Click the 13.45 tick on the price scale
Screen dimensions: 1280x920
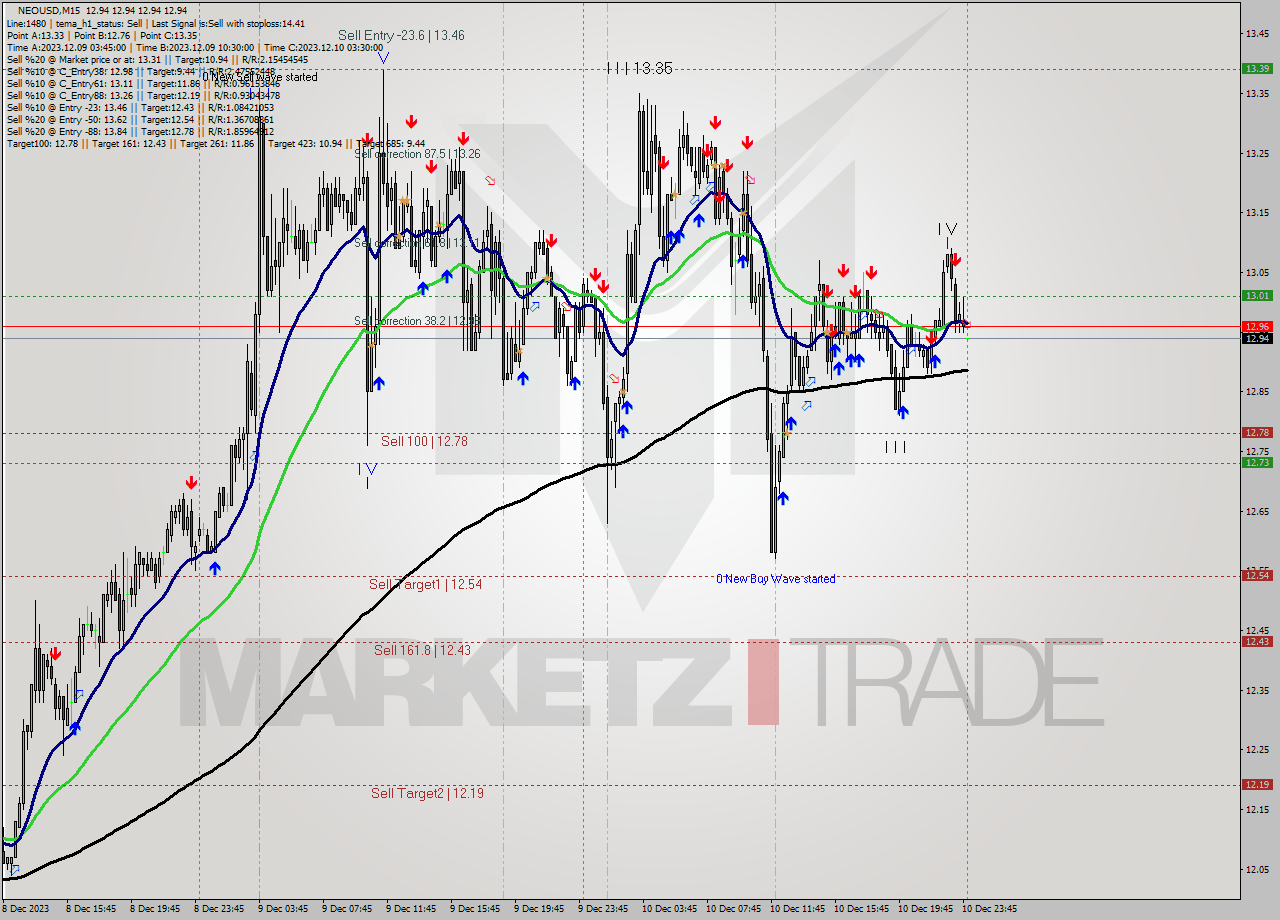[1257, 33]
